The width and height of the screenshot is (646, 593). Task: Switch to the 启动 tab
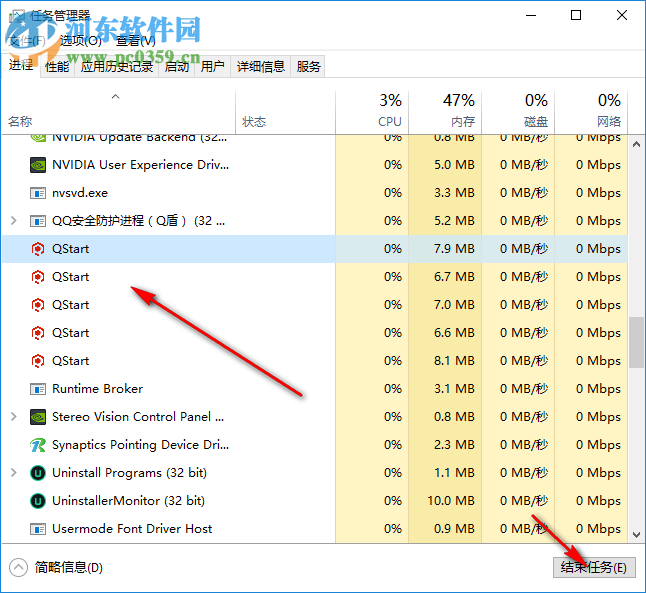point(176,66)
